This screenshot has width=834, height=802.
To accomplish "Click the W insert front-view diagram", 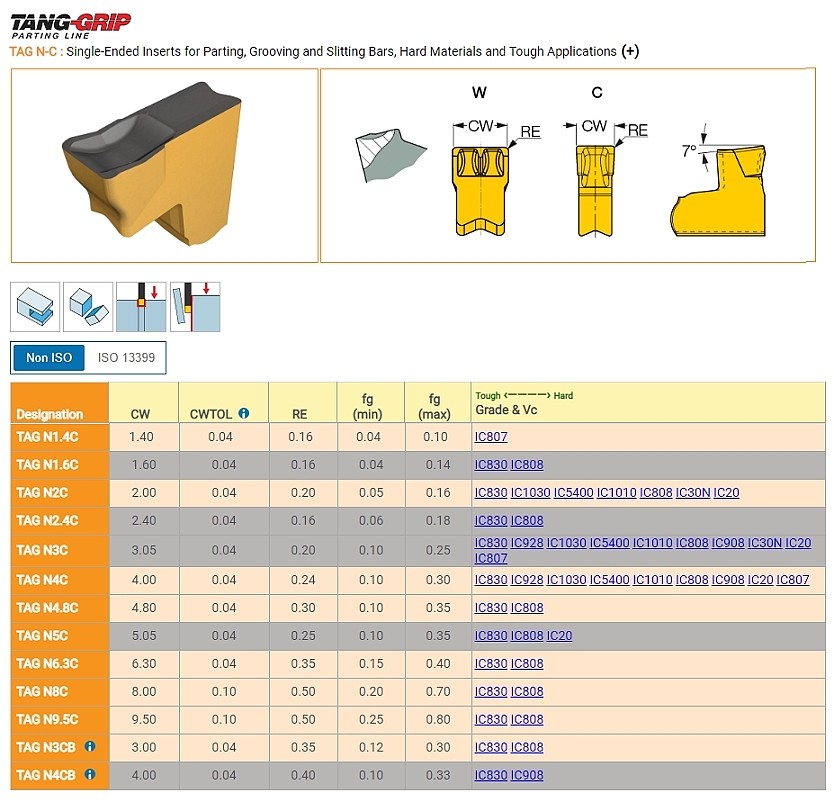I will (480, 190).
